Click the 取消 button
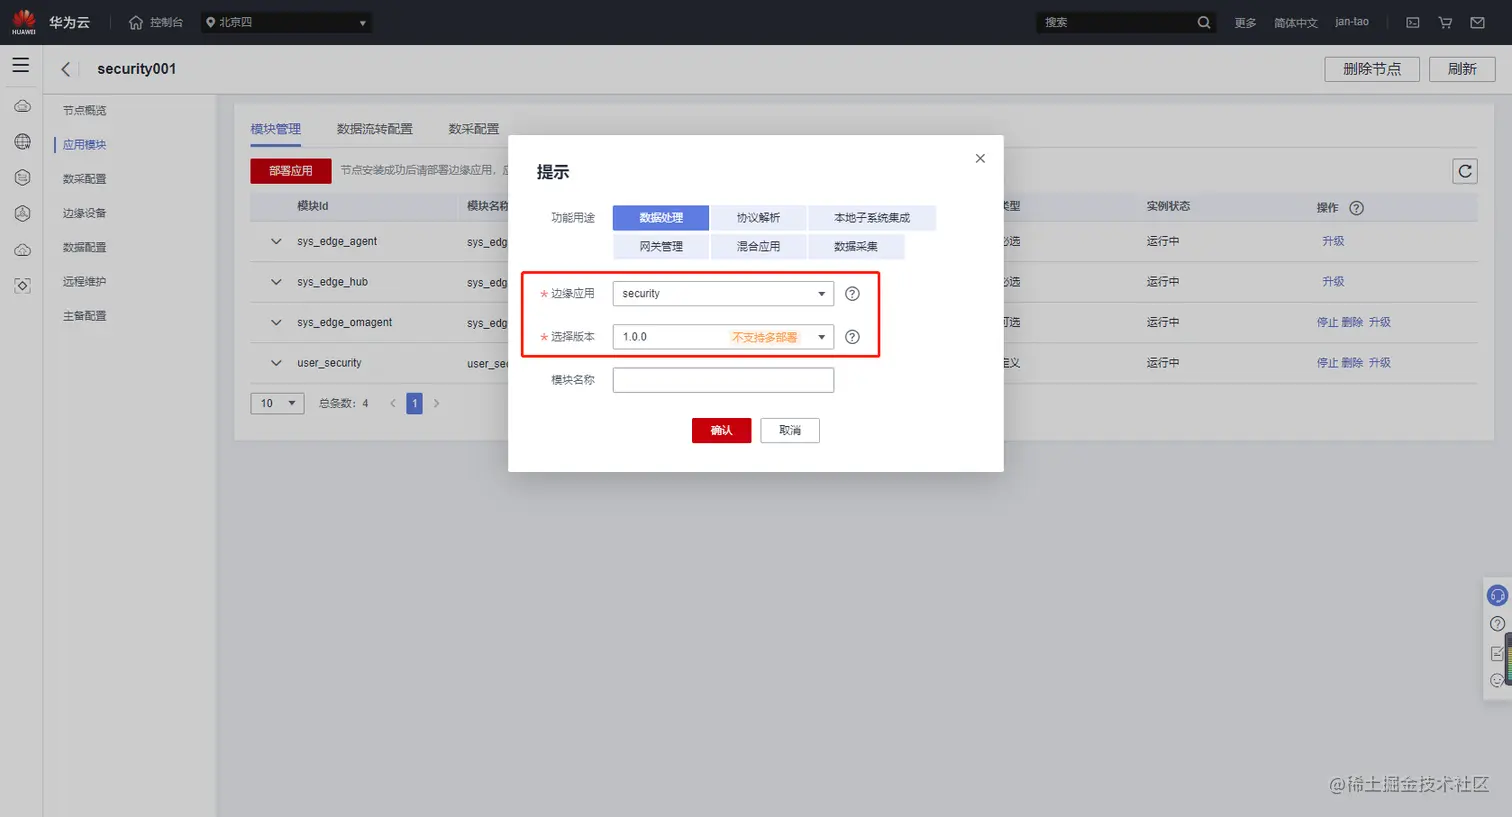This screenshot has height=817, width=1512. tap(790, 431)
